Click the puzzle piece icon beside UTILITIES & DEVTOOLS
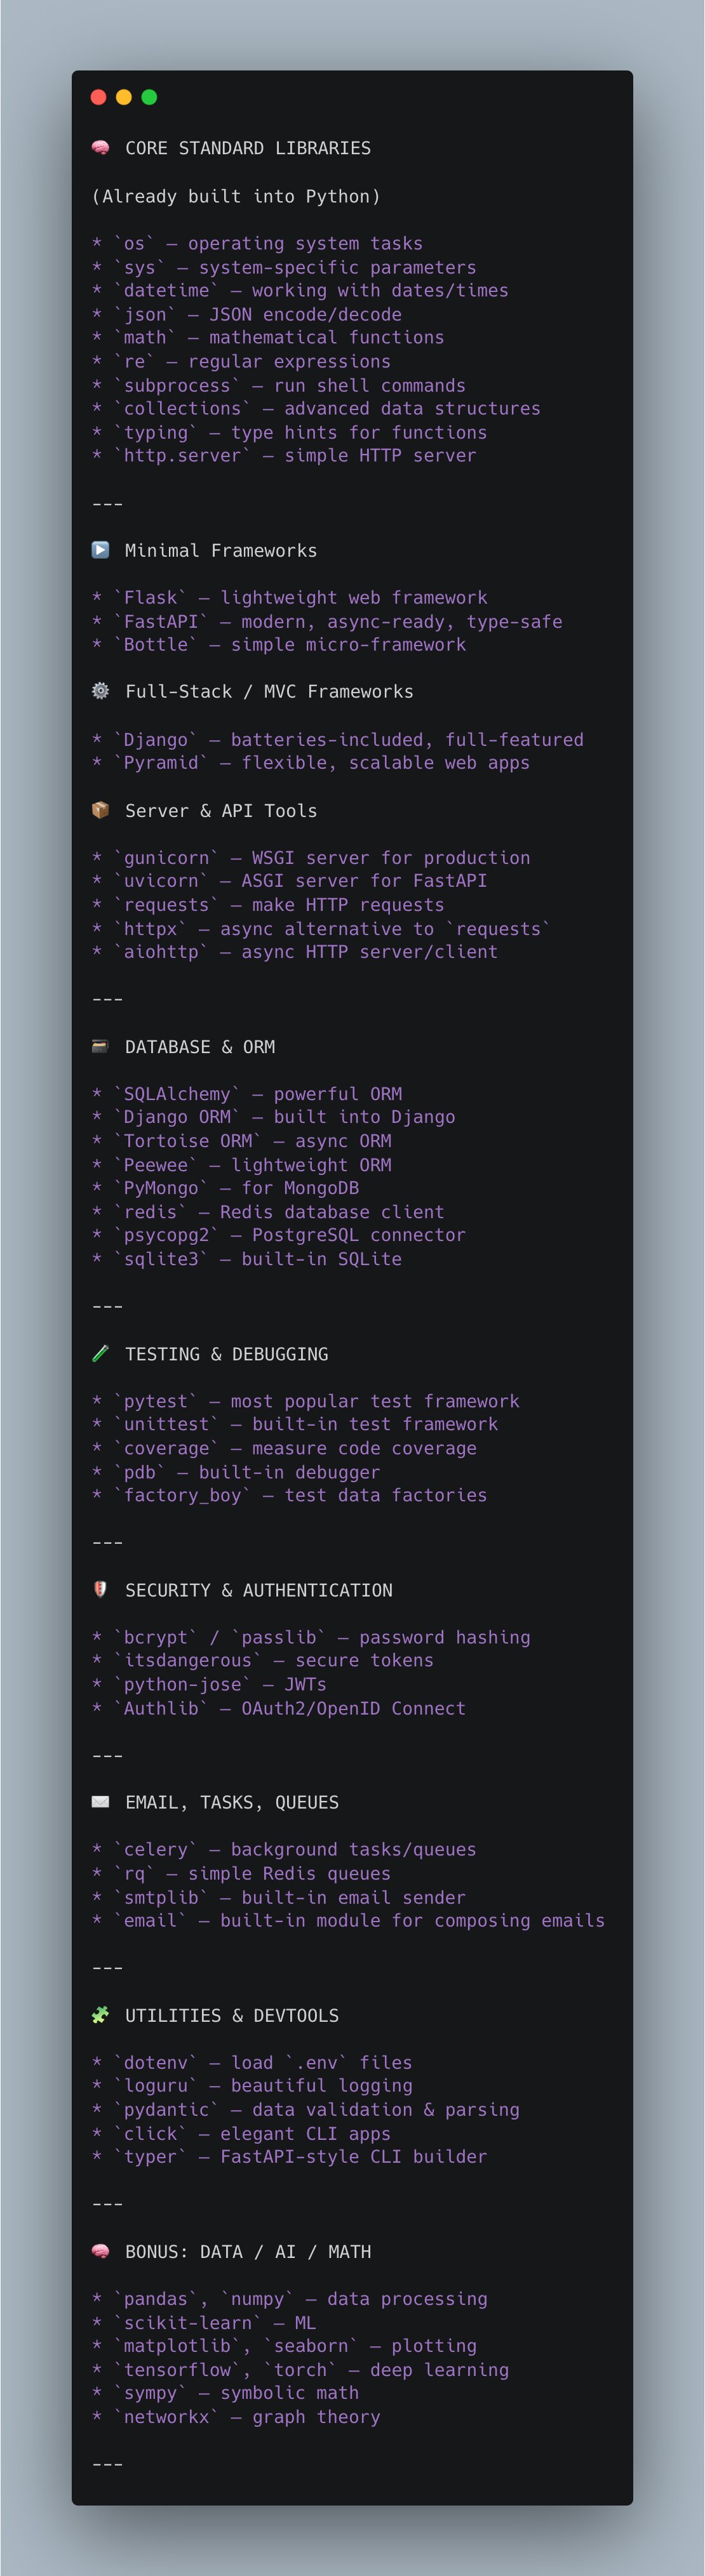This screenshot has height=2576, width=705. 100,2014
